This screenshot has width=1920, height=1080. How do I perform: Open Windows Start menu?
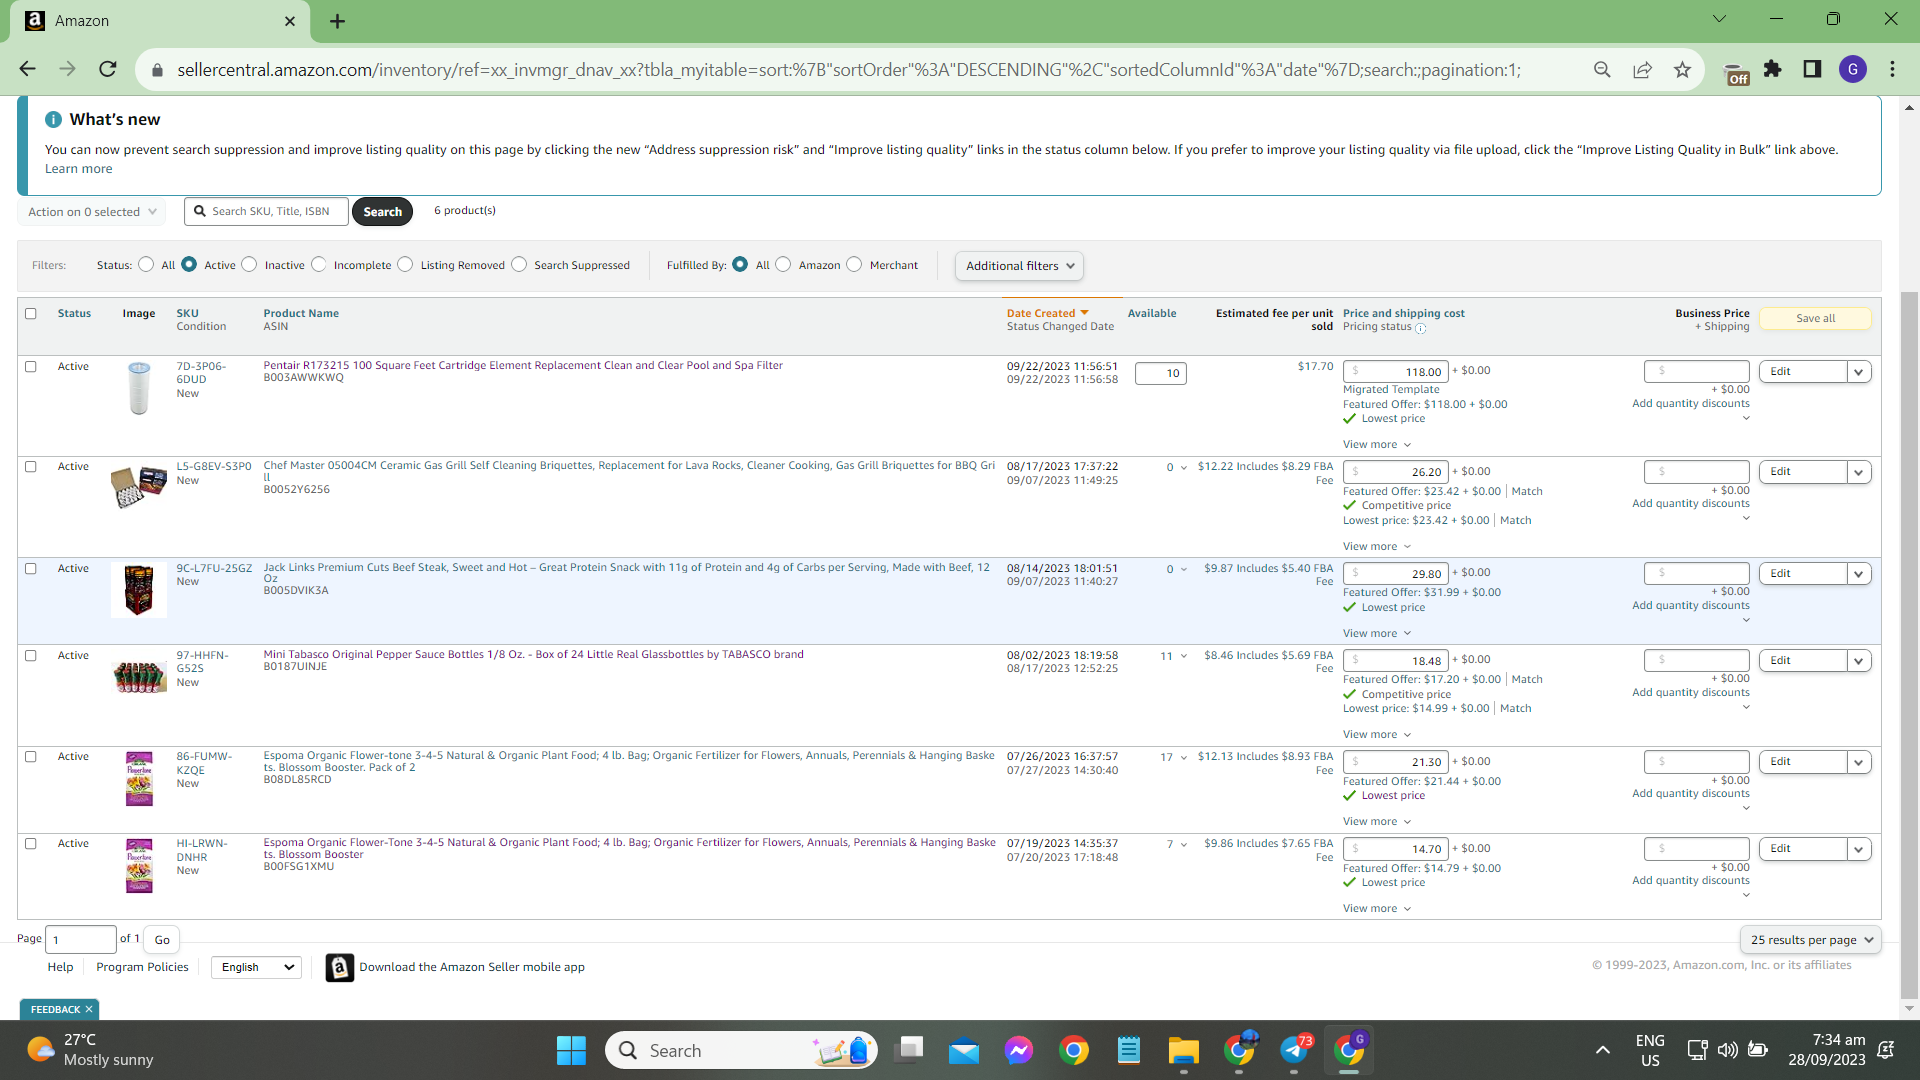point(571,1050)
